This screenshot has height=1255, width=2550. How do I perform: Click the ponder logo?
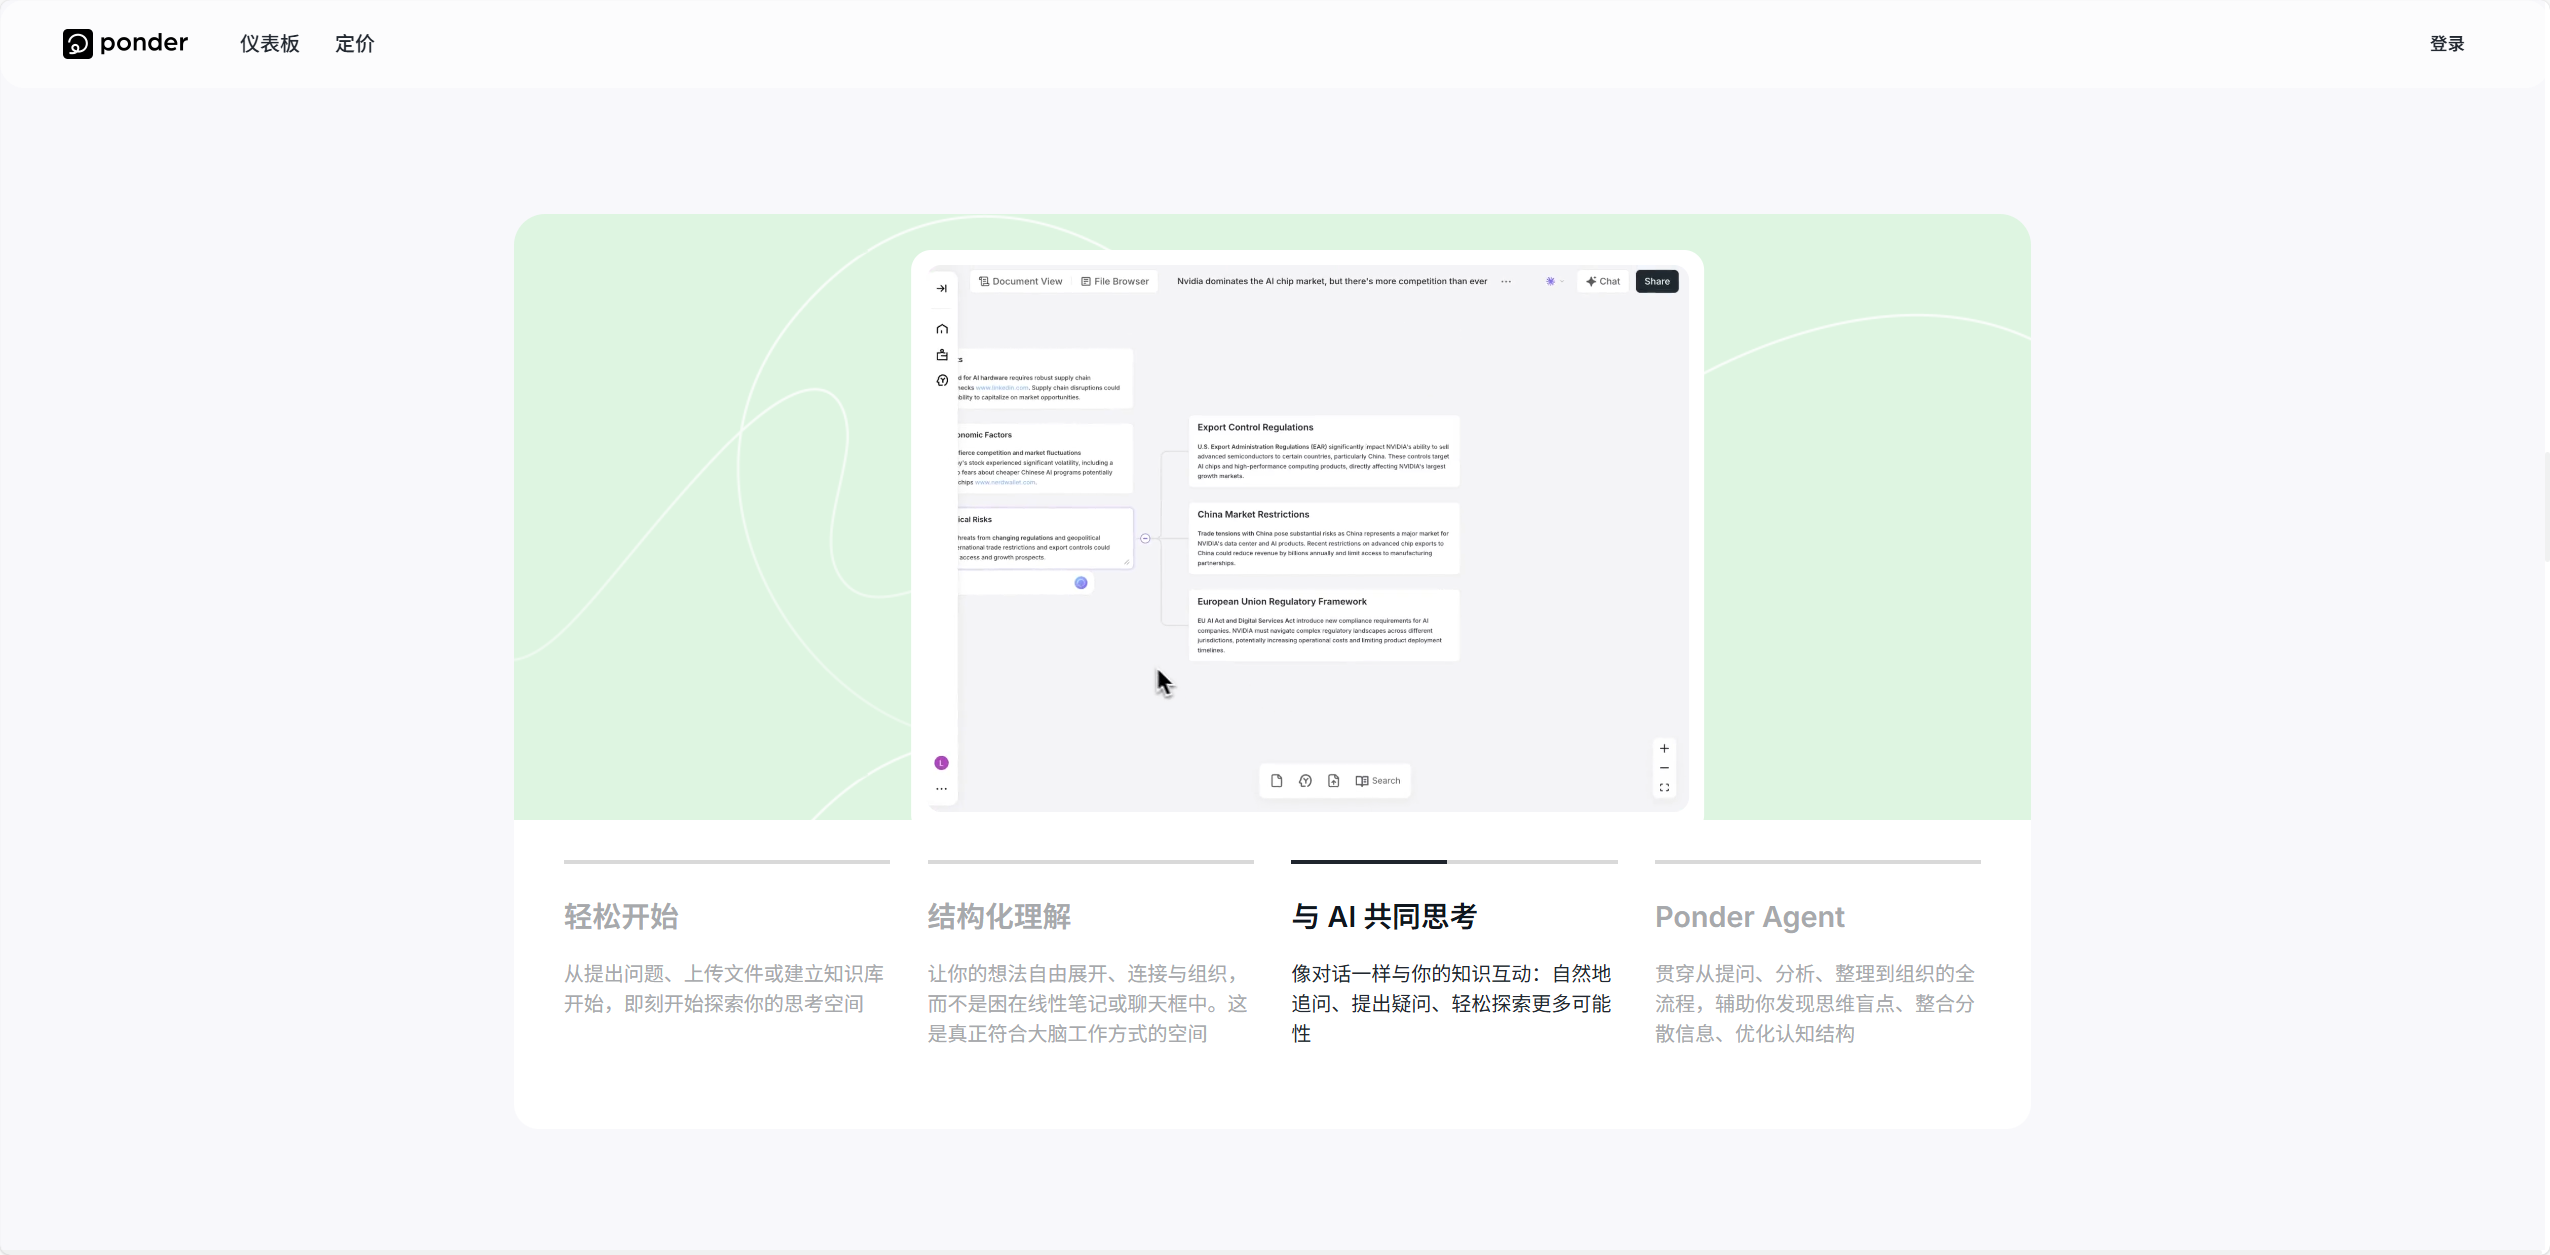pyautogui.click(x=125, y=43)
